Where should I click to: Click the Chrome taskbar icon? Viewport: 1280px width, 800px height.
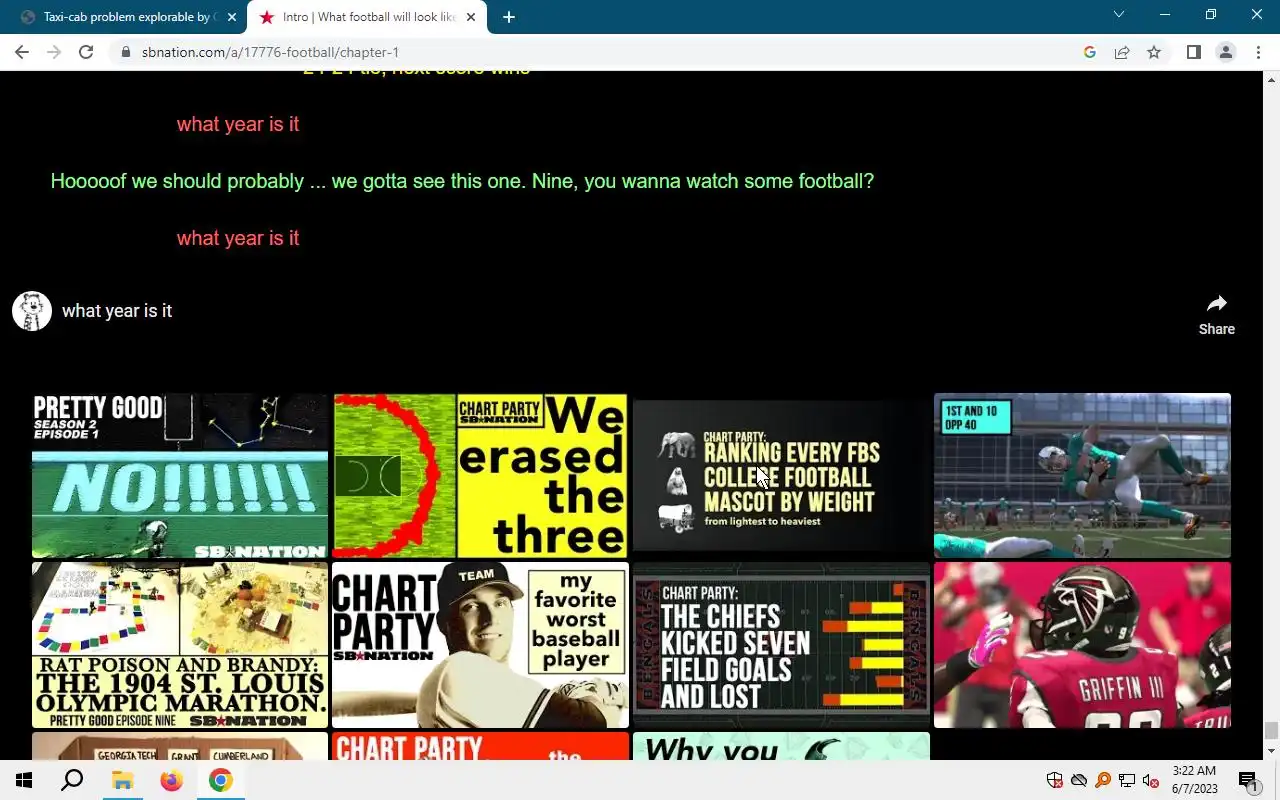[x=220, y=780]
